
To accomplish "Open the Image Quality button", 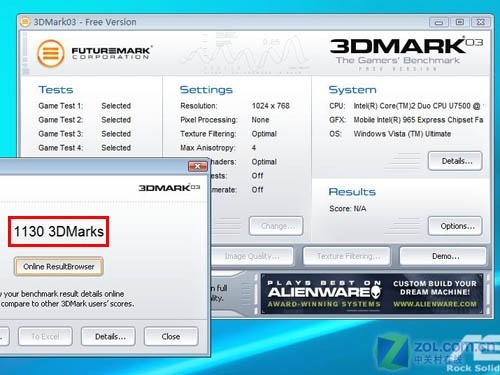I will (252, 256).
